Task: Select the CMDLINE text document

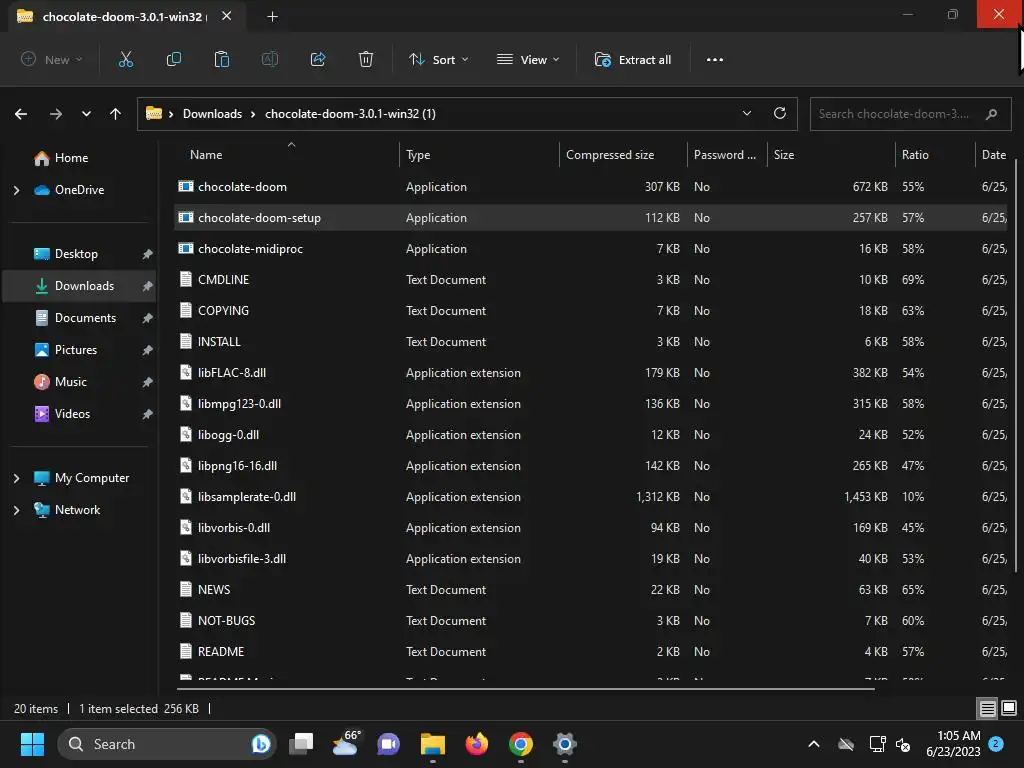Action: coord(590,280)
